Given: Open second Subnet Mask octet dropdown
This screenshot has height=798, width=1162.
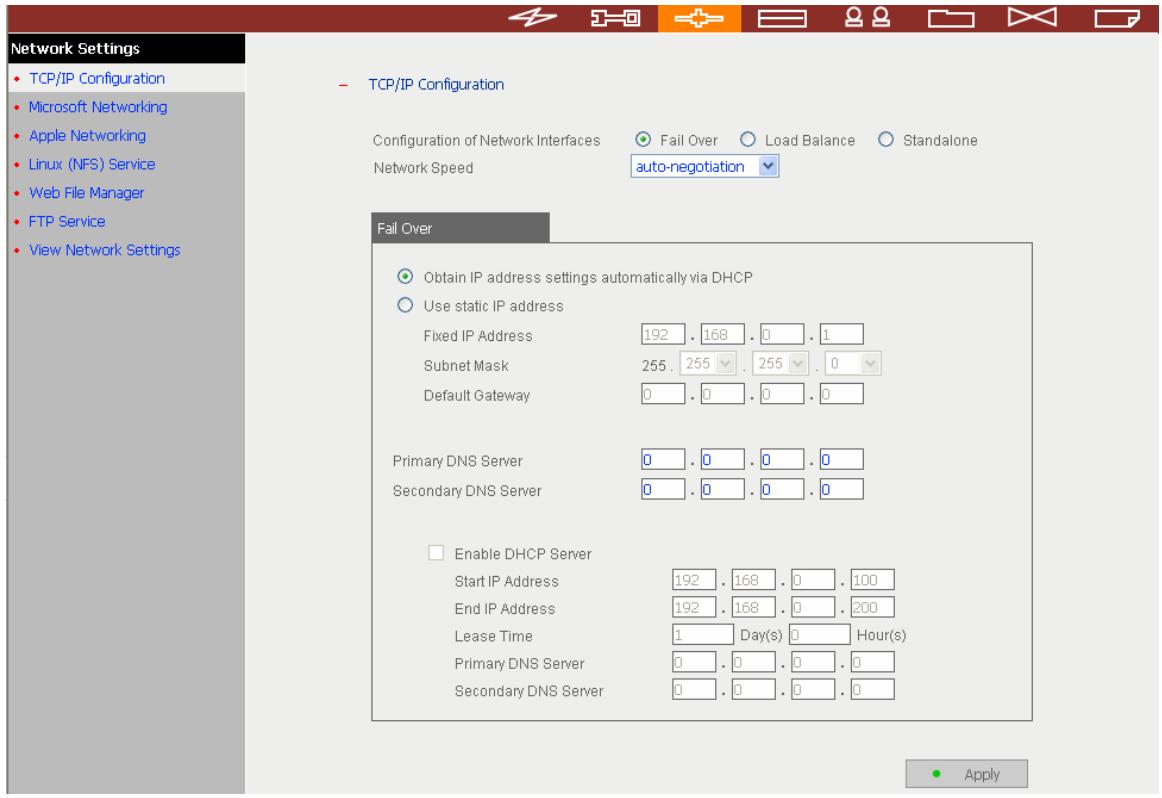Looking at the screenshot, I should (708, 363).
